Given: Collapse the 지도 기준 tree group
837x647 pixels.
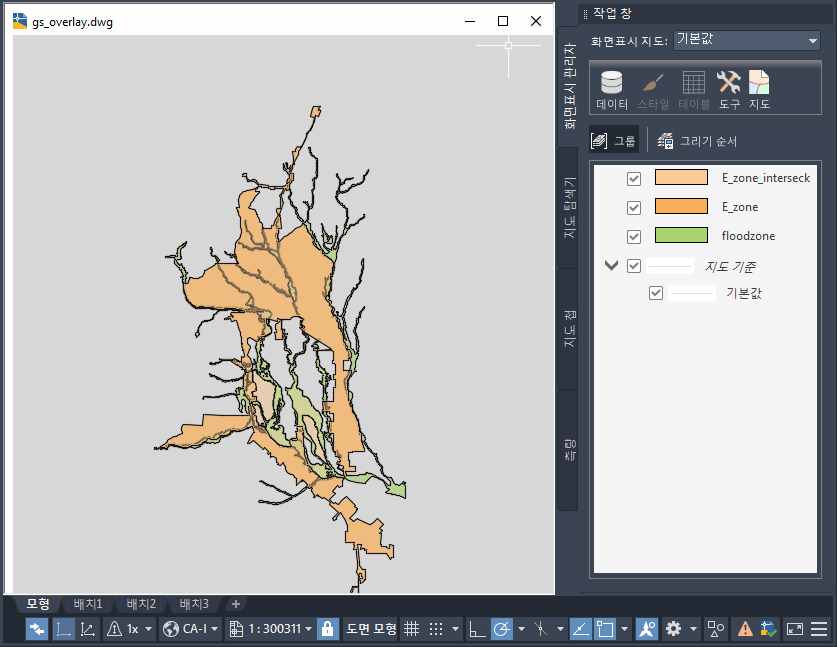Looking at the screenshot, I should [x=611, y=266].
